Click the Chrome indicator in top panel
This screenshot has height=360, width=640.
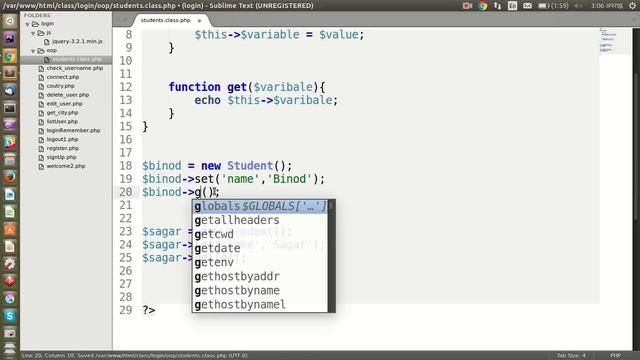(x=482, y=6)
